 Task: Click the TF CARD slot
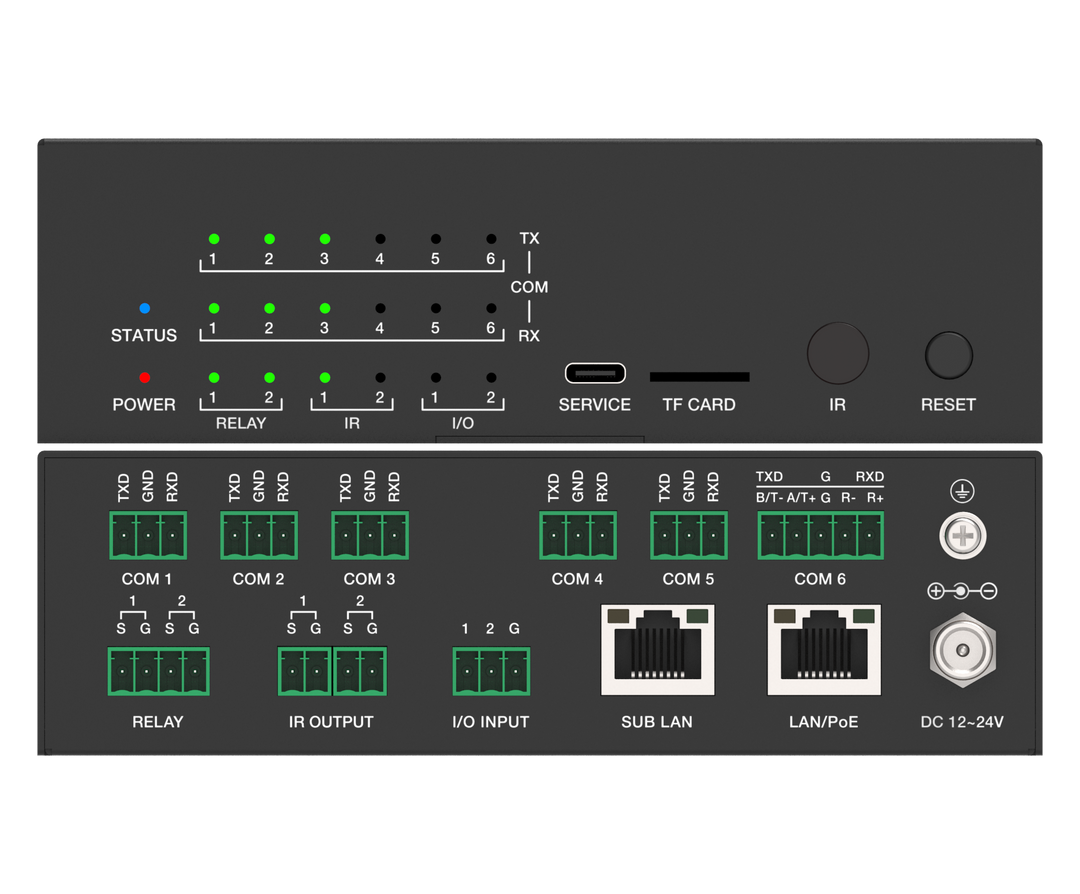point(699,377)
